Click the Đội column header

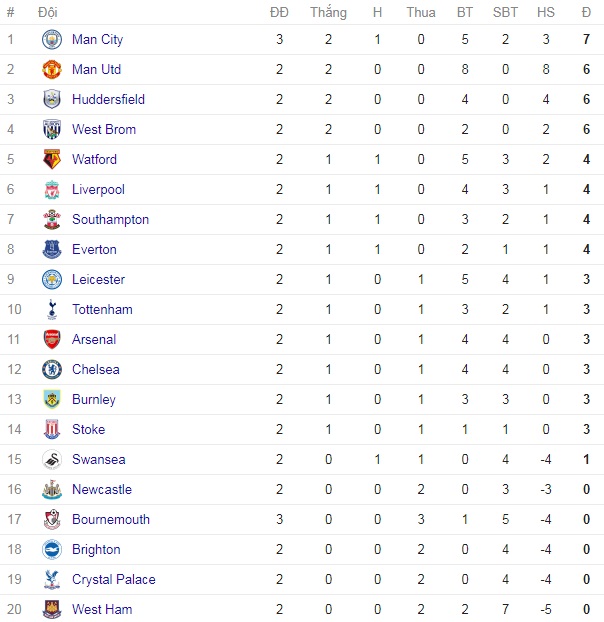(48, 12)
